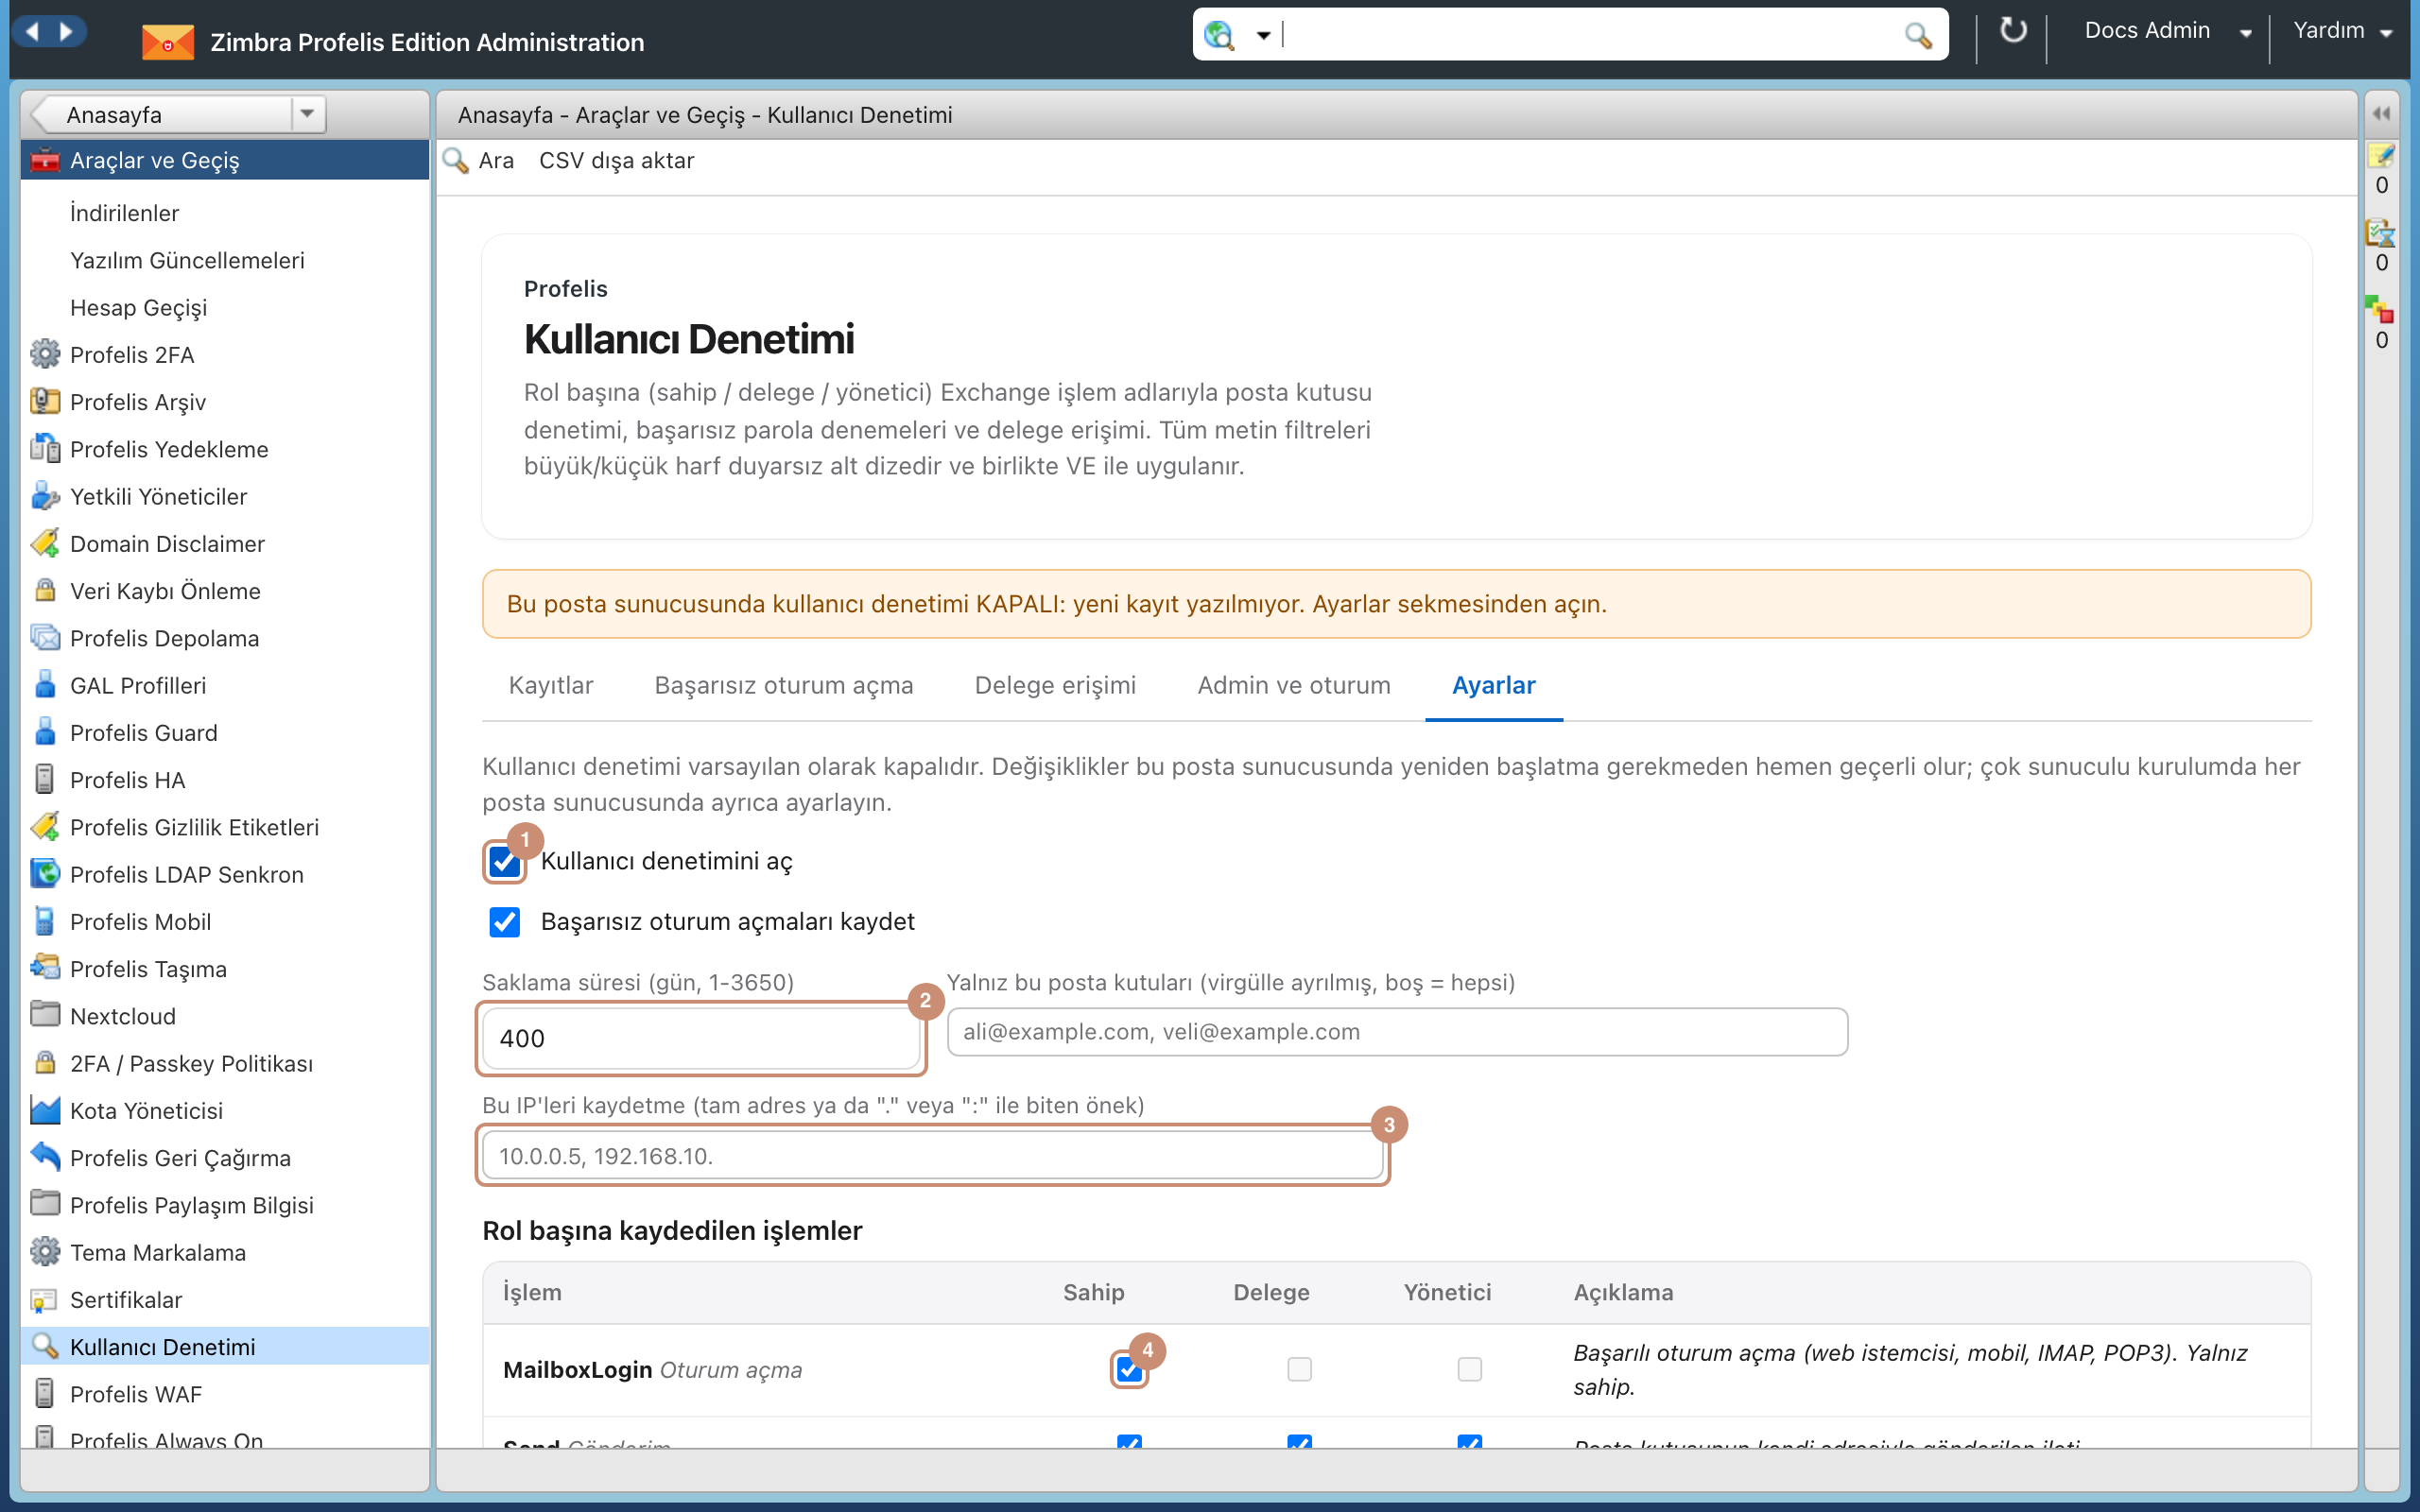Click the Profelis Geri Çağırma arrow icon
Viewport: 2420px width, 1512px height.
tap(45, 1157)
